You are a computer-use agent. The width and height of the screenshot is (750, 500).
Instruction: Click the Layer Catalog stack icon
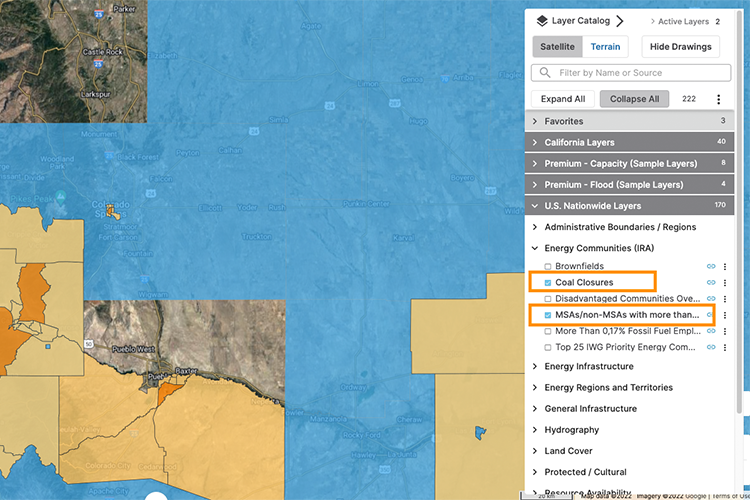click(x=541, y=21)
